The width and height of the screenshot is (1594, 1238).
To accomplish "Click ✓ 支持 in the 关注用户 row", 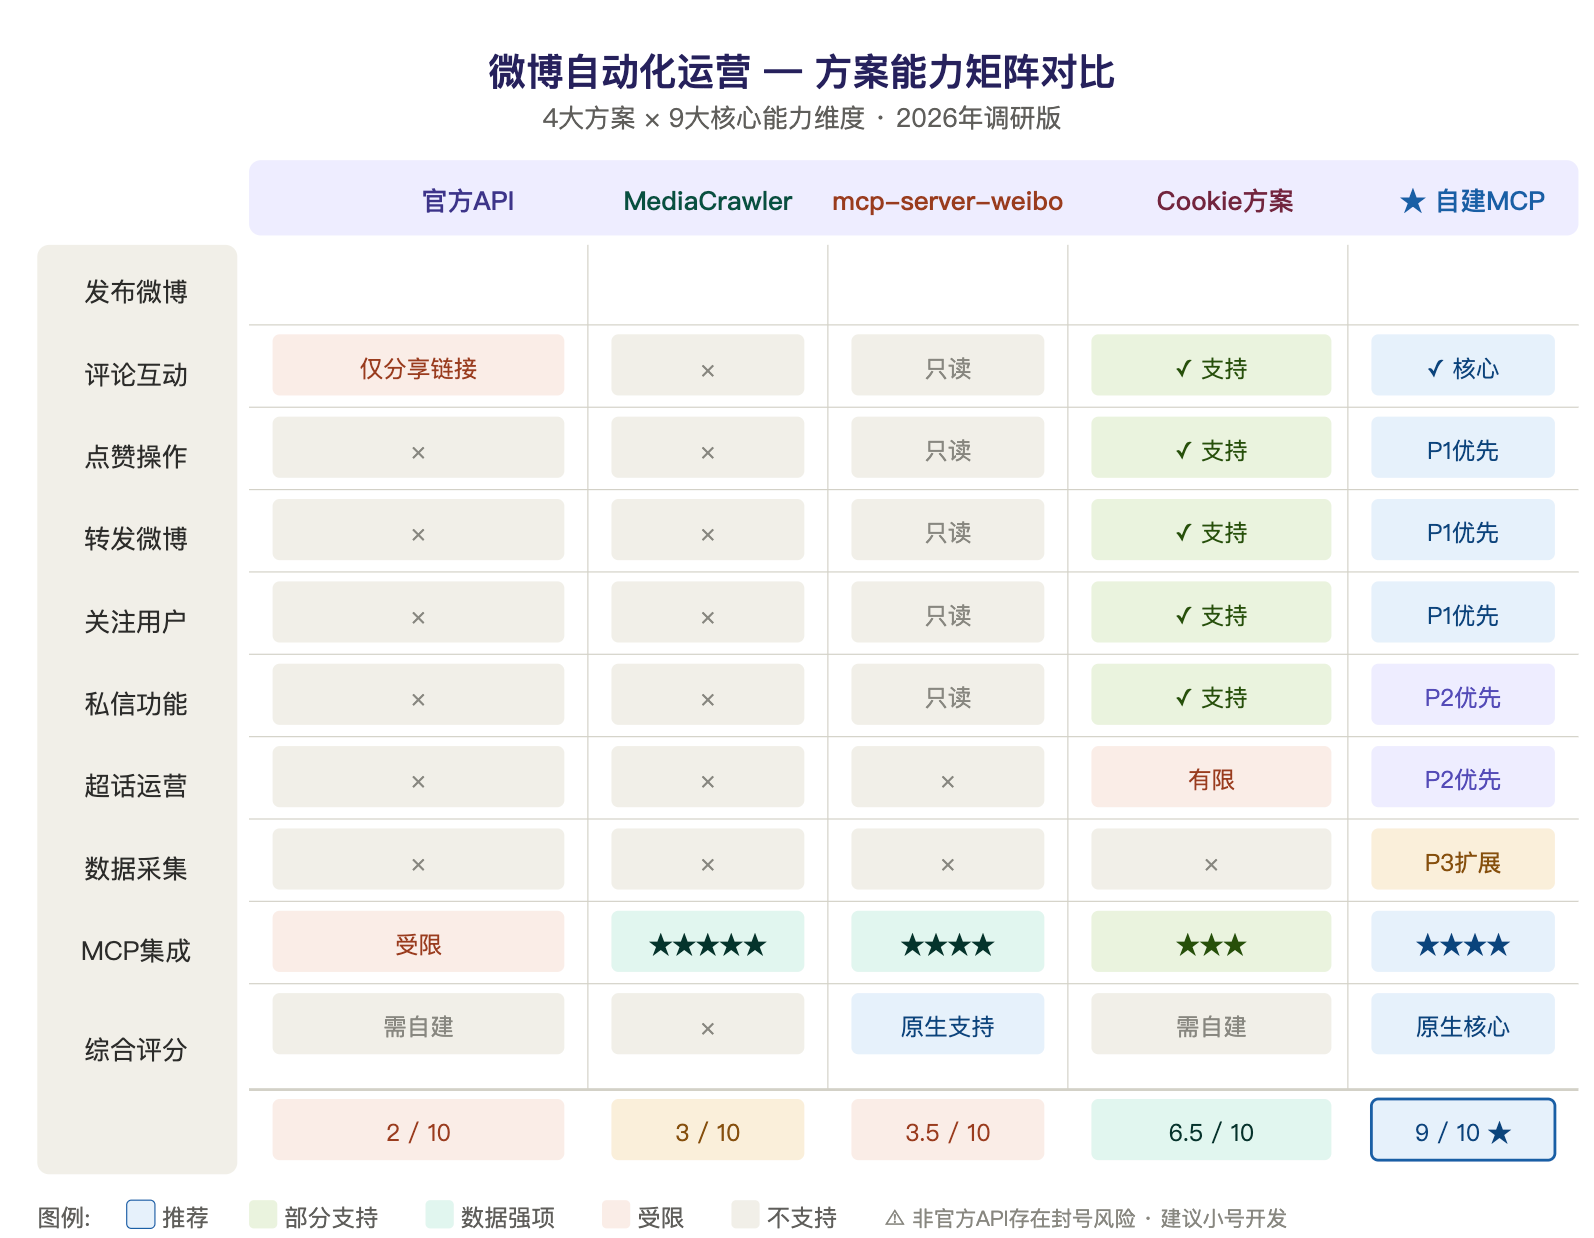I will coord(1211,612).
